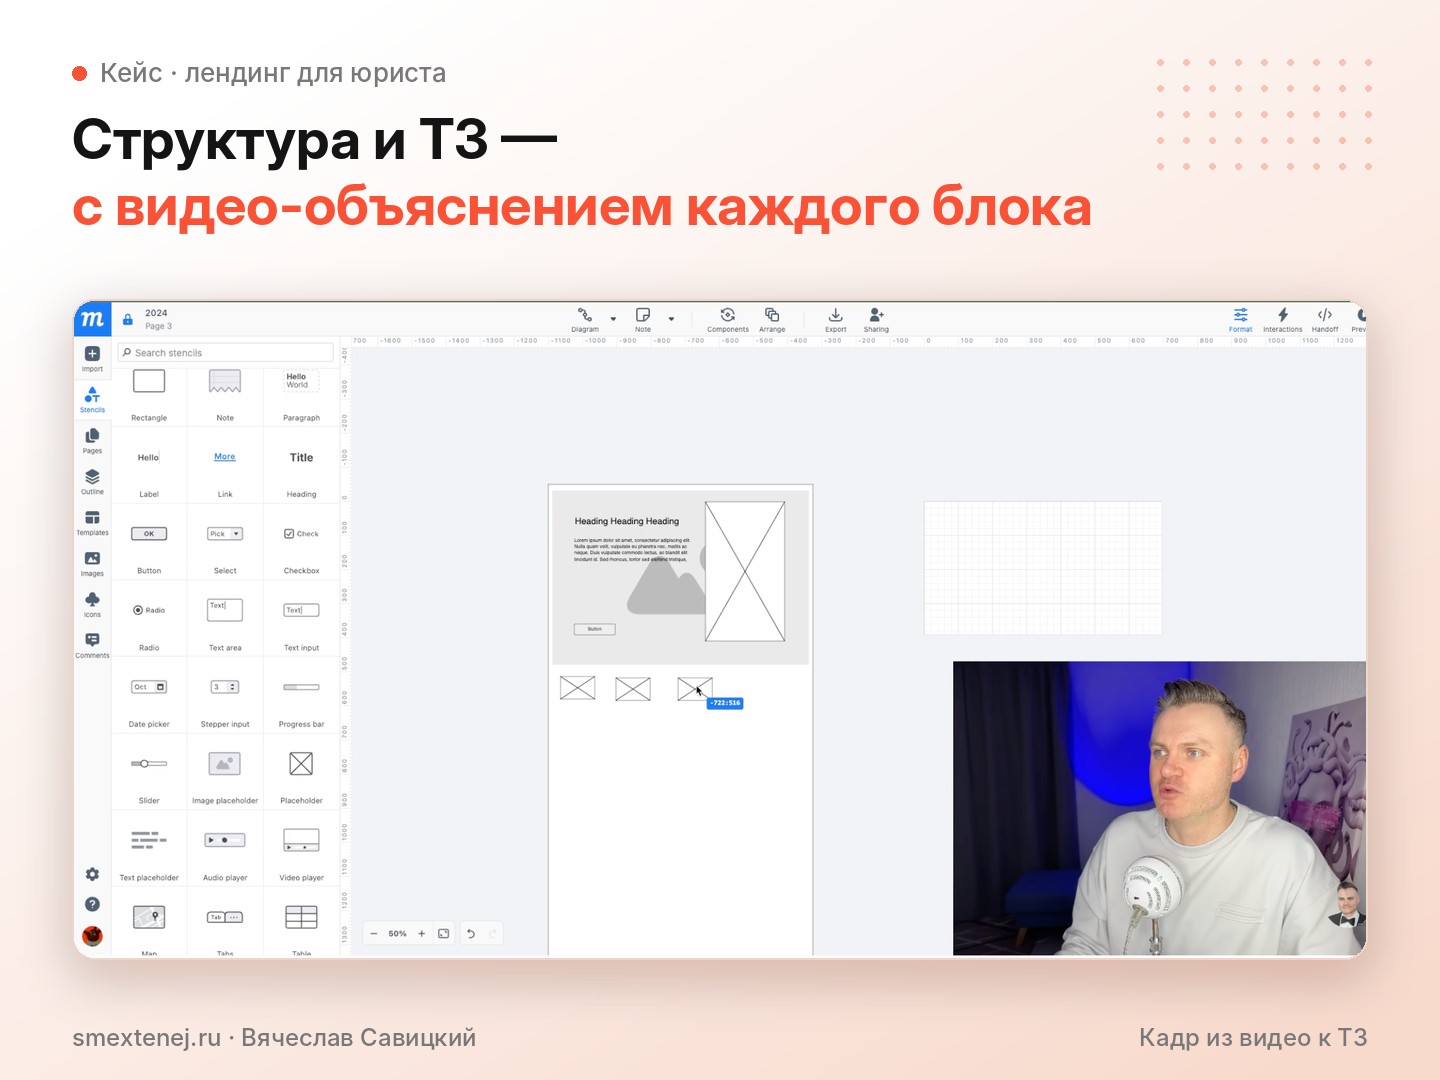Click the '2024' project title text
1440x1080 pixels.
[x=156, y=313]
